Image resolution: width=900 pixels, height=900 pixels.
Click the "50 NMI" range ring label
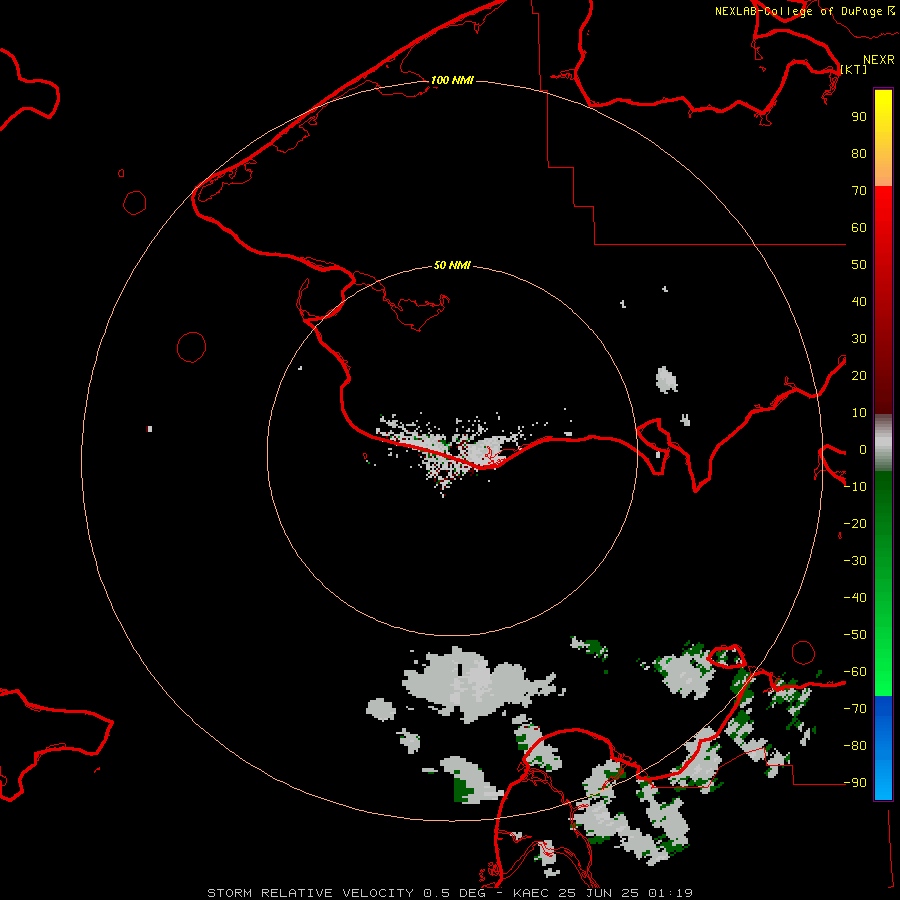452,265
